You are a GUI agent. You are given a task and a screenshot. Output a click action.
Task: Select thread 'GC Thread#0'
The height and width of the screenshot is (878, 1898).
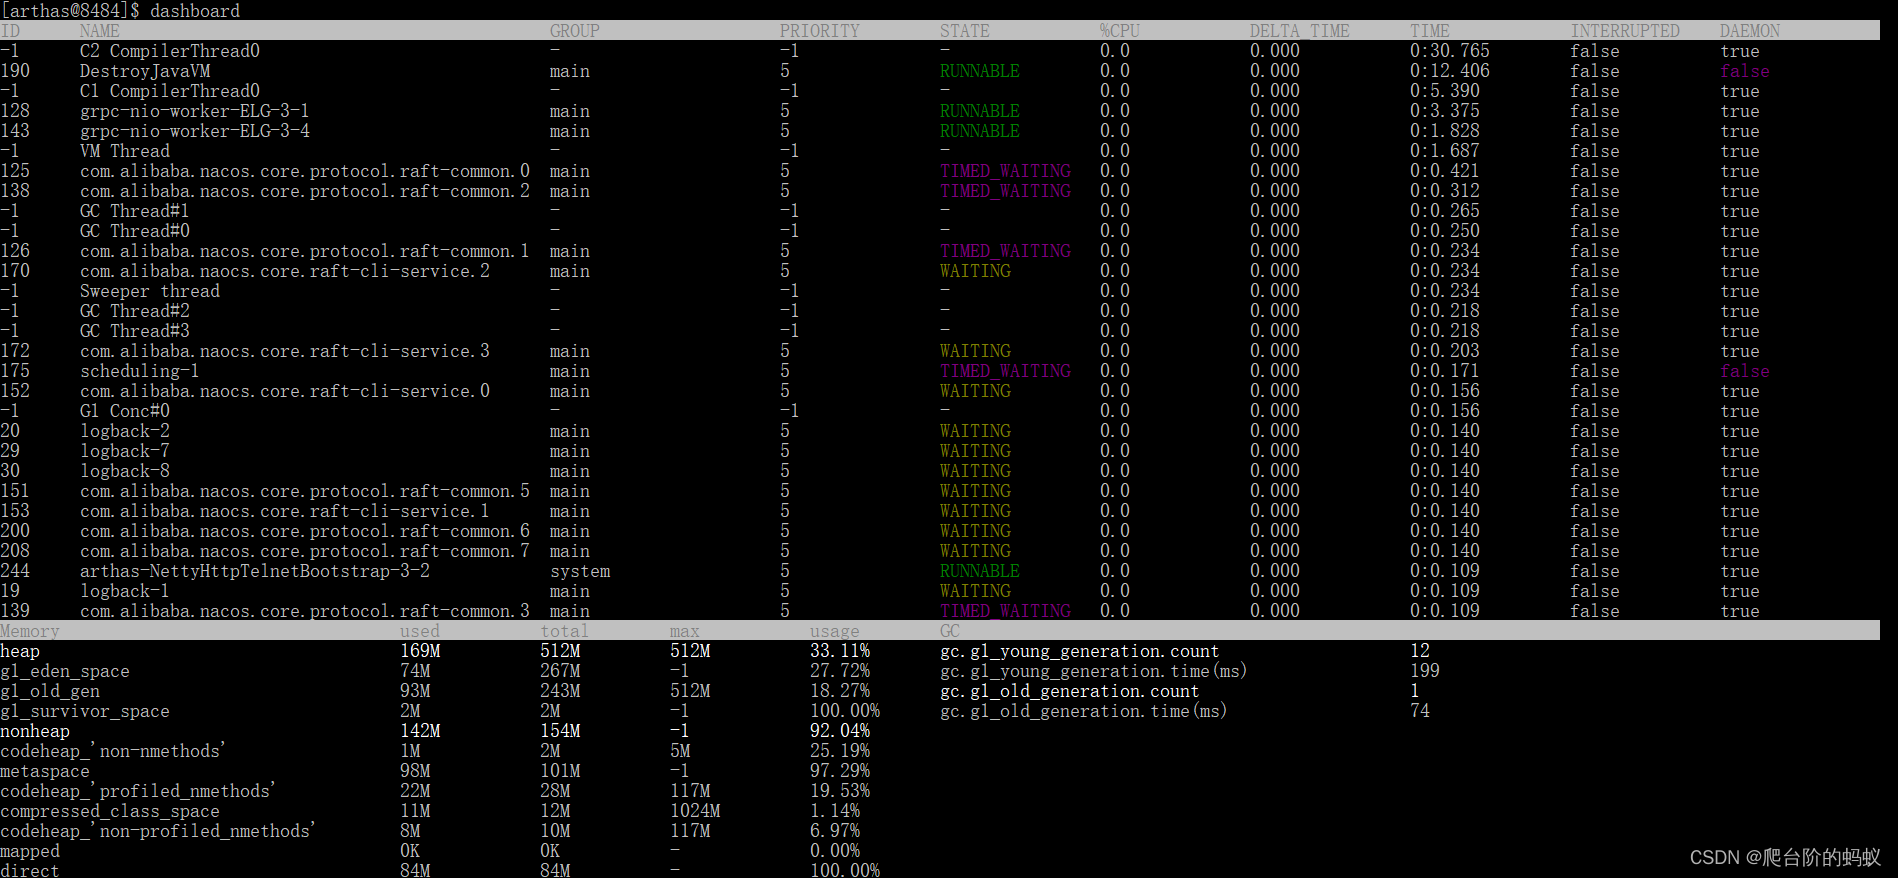coord(135,231)
